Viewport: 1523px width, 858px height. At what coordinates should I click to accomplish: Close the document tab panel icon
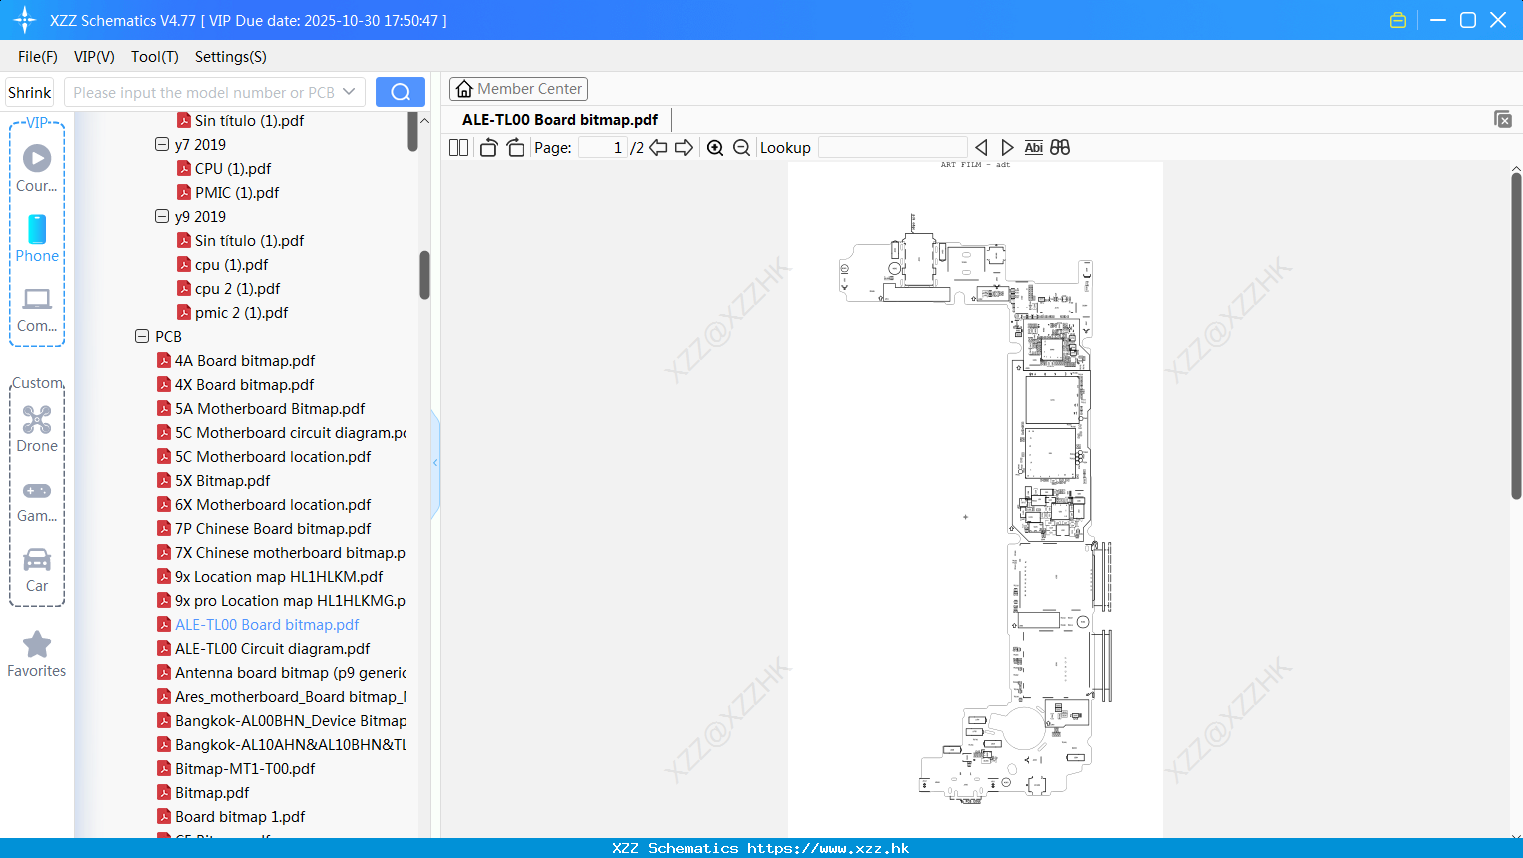[1503, 119]
